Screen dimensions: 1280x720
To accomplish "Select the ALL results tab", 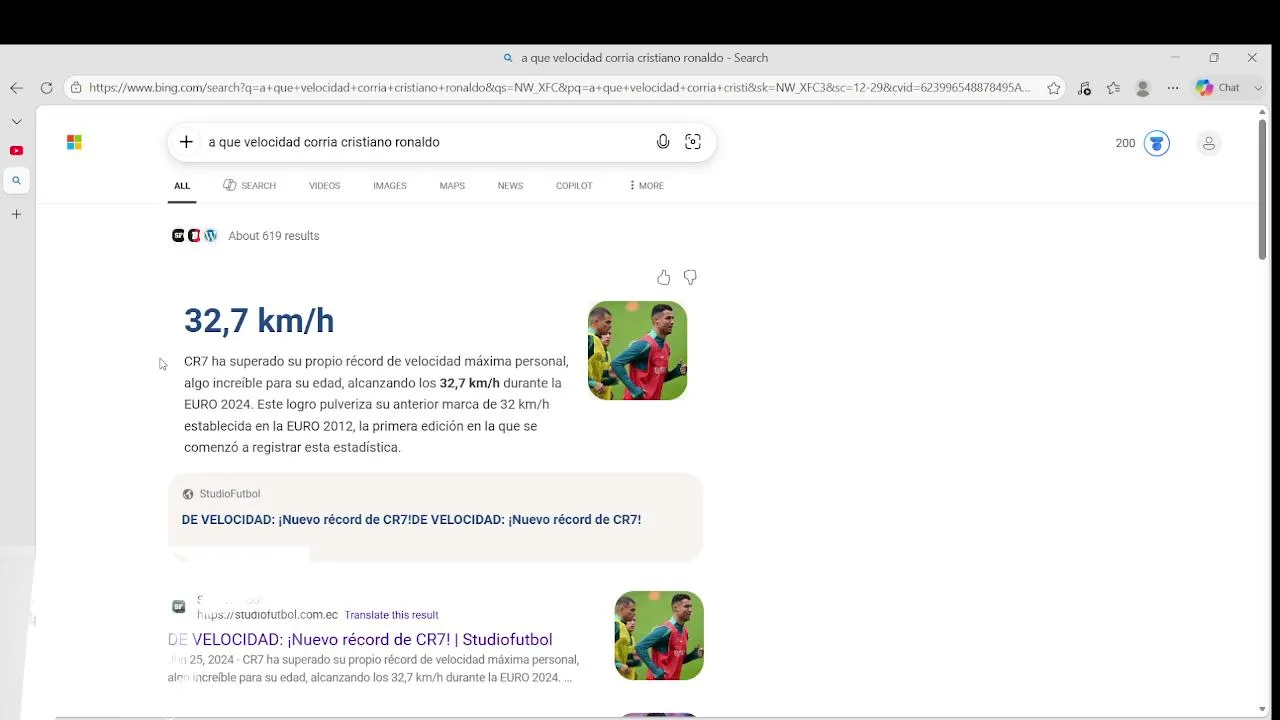I will click(182, 186).
